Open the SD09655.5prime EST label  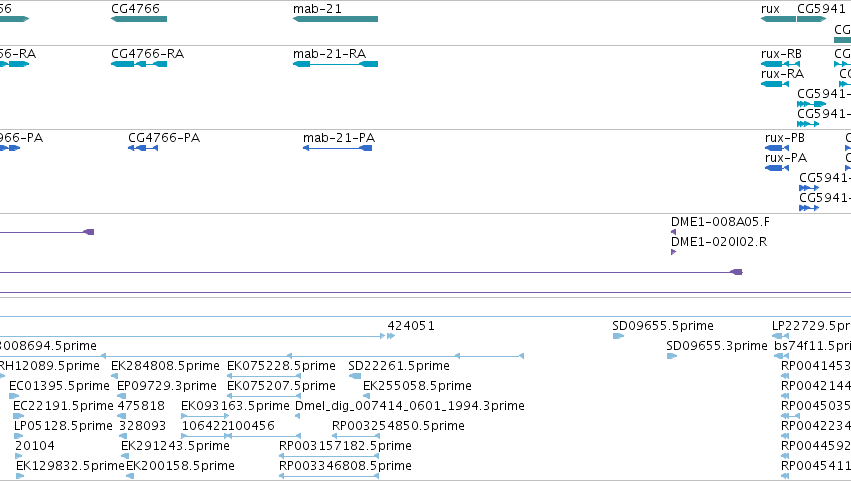[663, 326]
